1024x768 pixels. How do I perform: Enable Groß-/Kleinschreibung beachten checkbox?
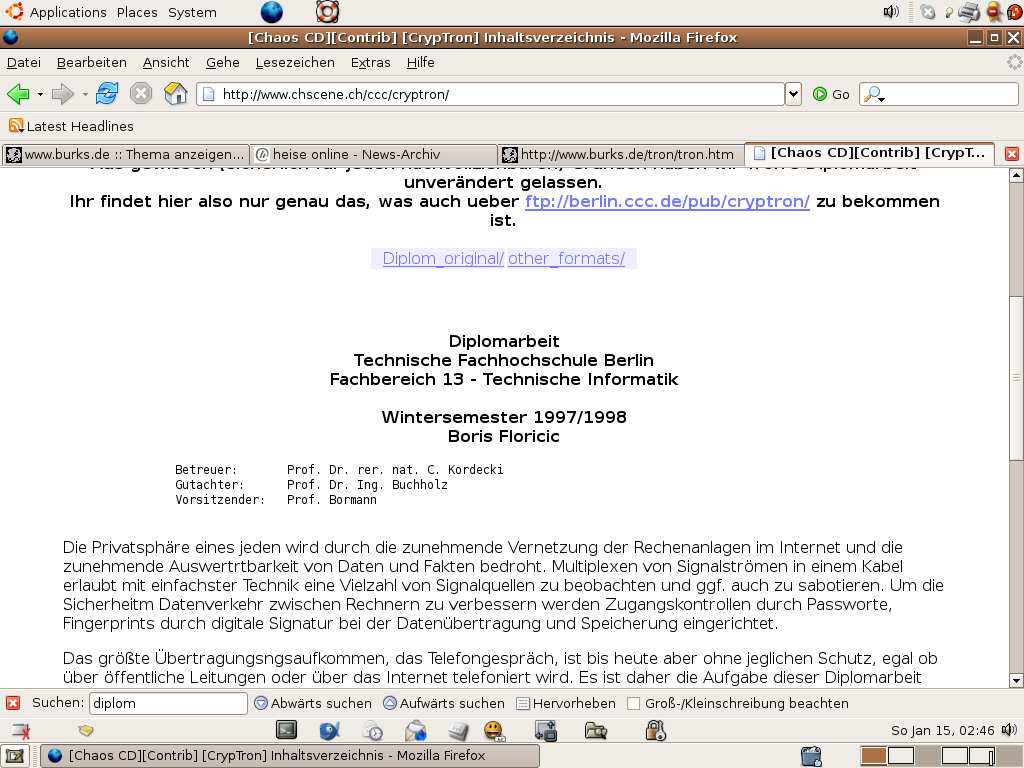tap(633, 703)
